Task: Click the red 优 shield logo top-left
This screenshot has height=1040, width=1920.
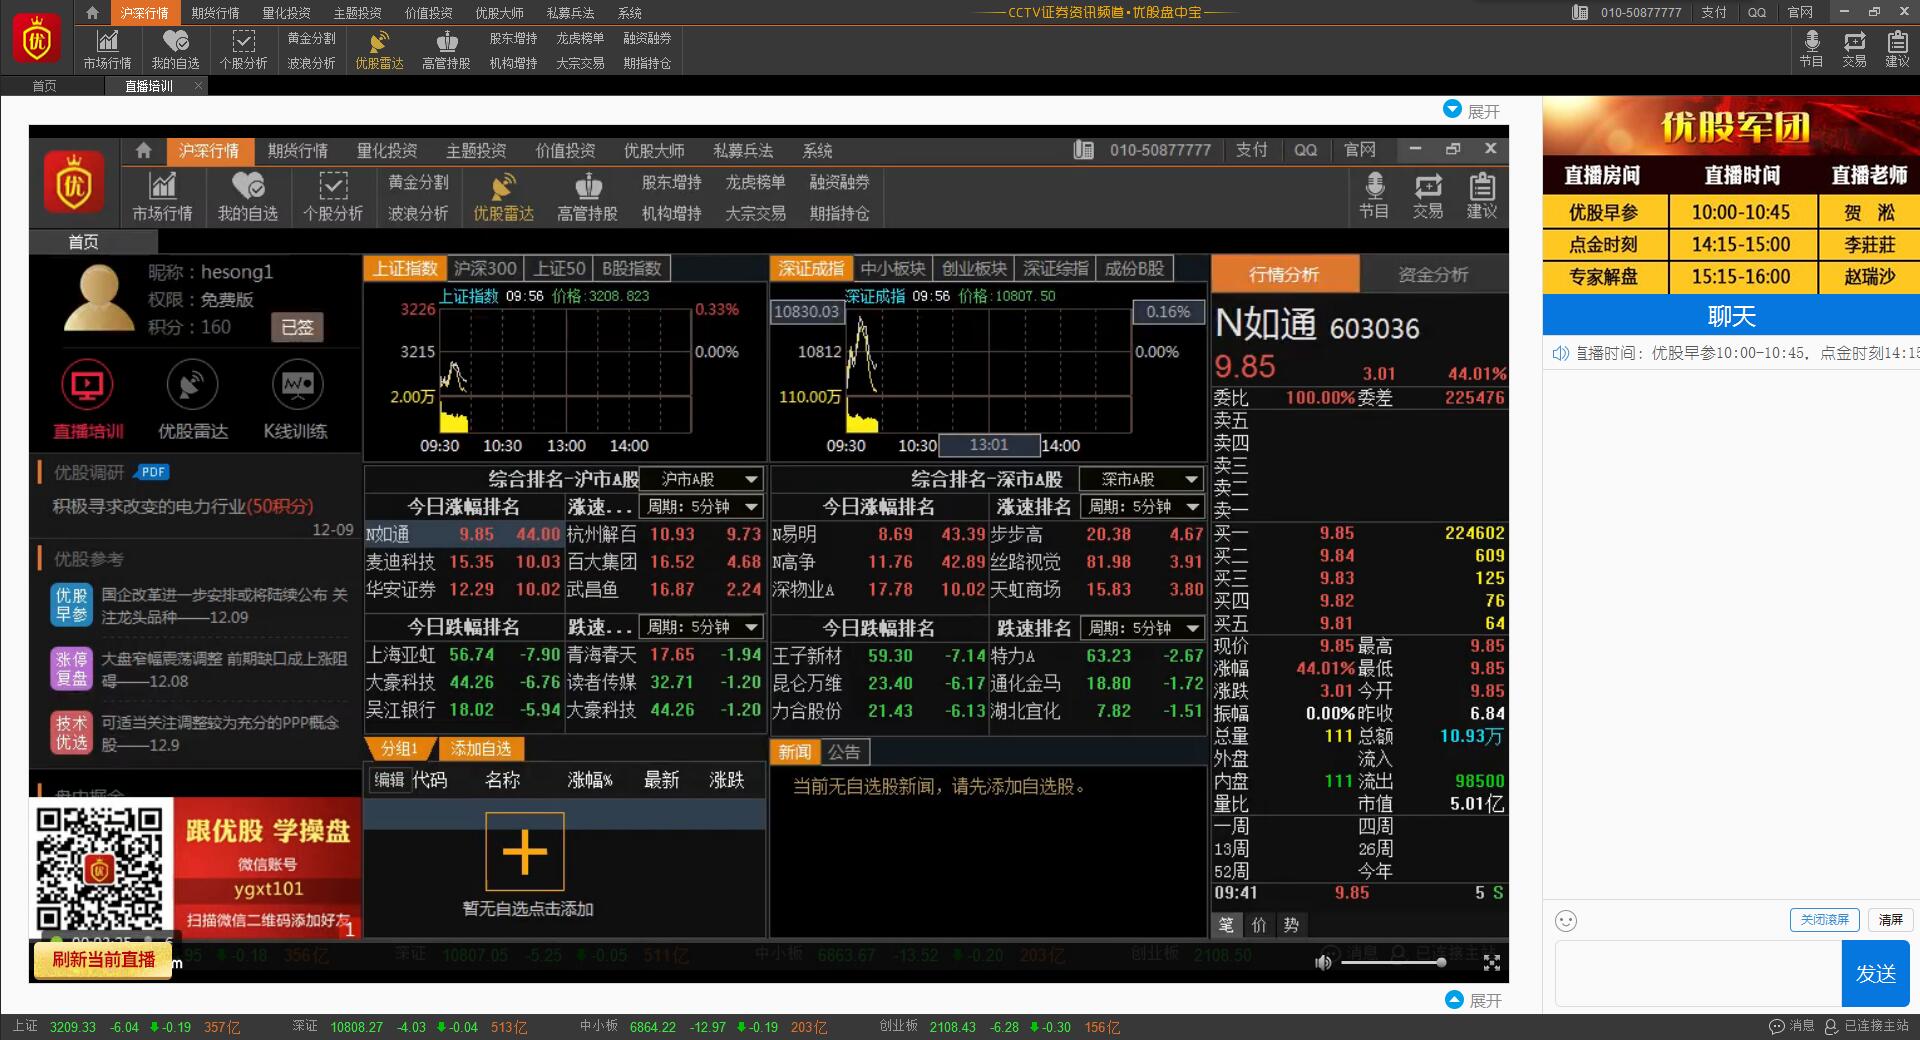Action: point(37,40)
